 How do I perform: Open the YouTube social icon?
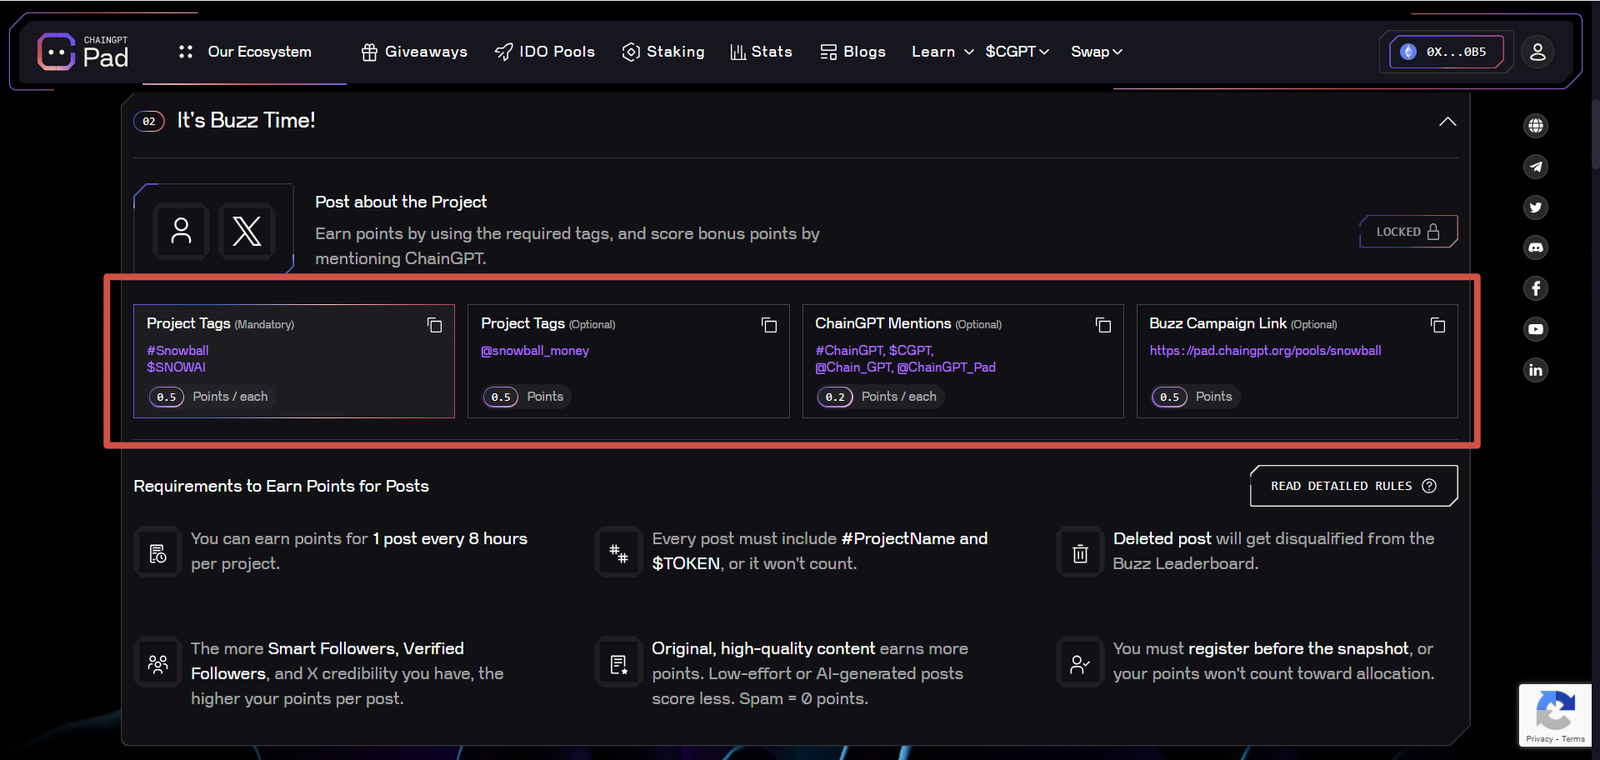1536,329
